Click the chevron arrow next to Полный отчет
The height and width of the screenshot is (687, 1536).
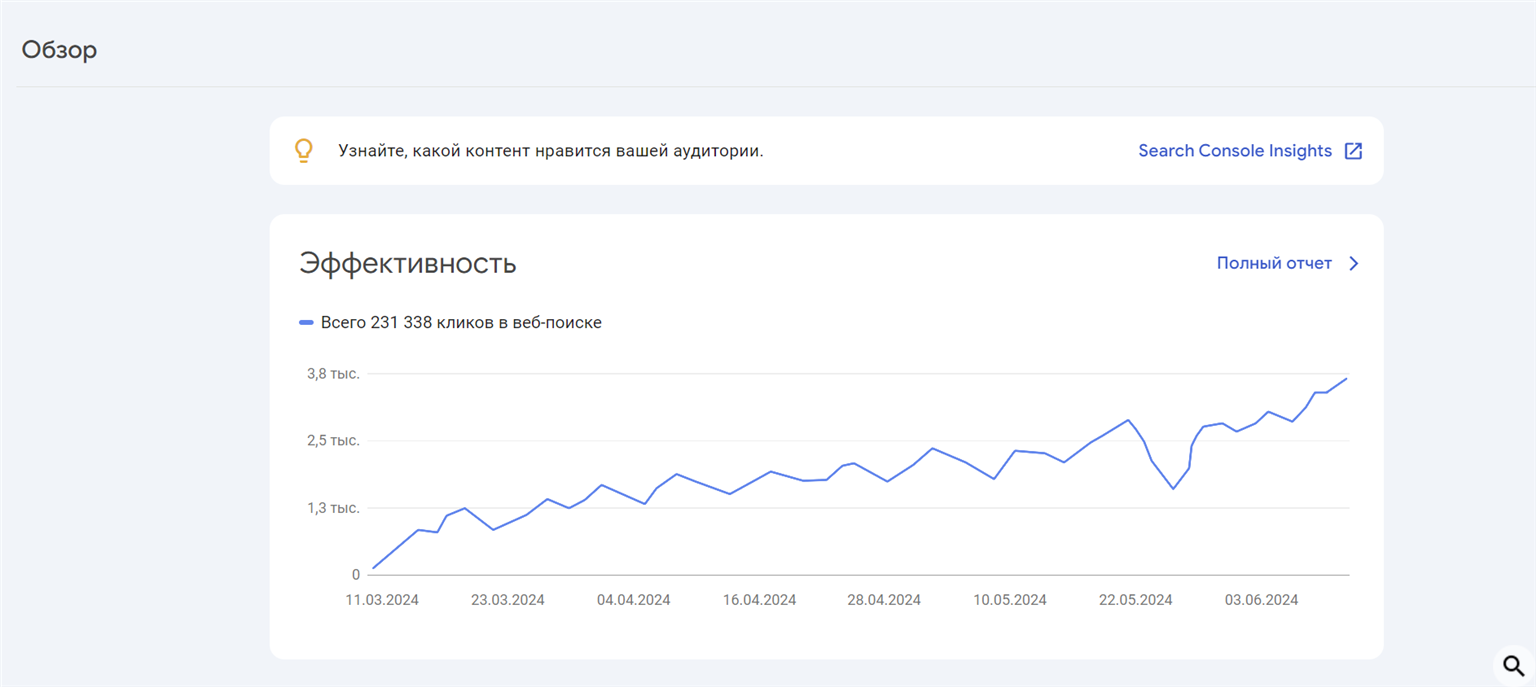[x=1354, y=264]
